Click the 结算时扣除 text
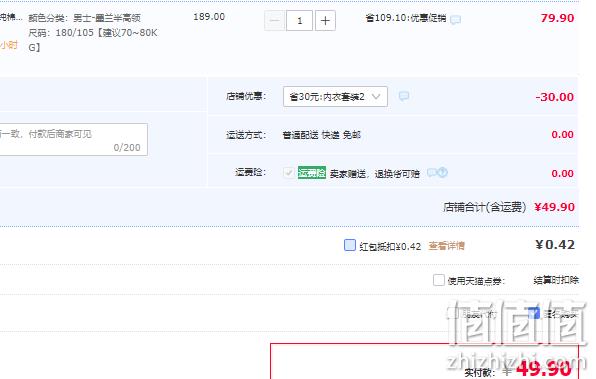Image resolution: width=596 pixels, height=379 pixels. point(556,280)
